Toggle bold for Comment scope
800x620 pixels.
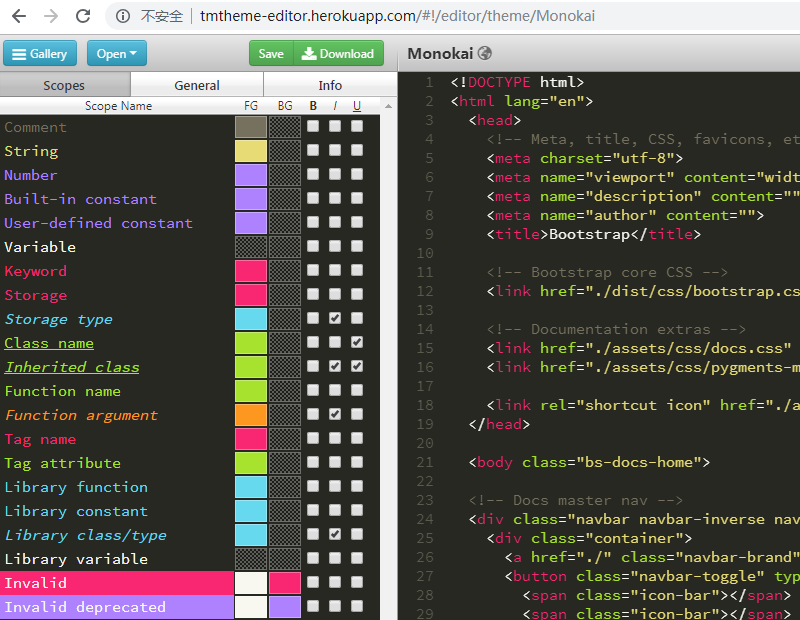[x=313, y=126]
